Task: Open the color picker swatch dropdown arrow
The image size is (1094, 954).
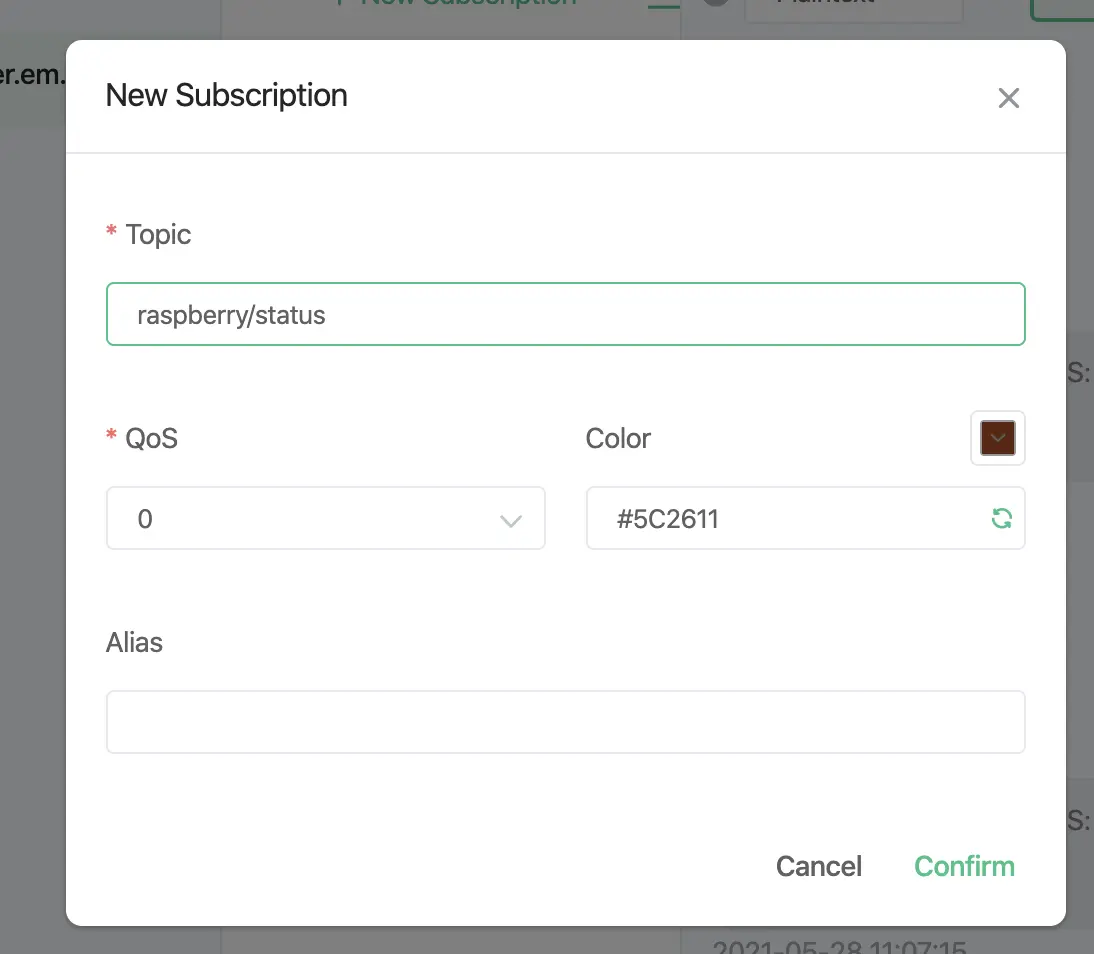Action: pyautogui.click(x=997, y=438)
